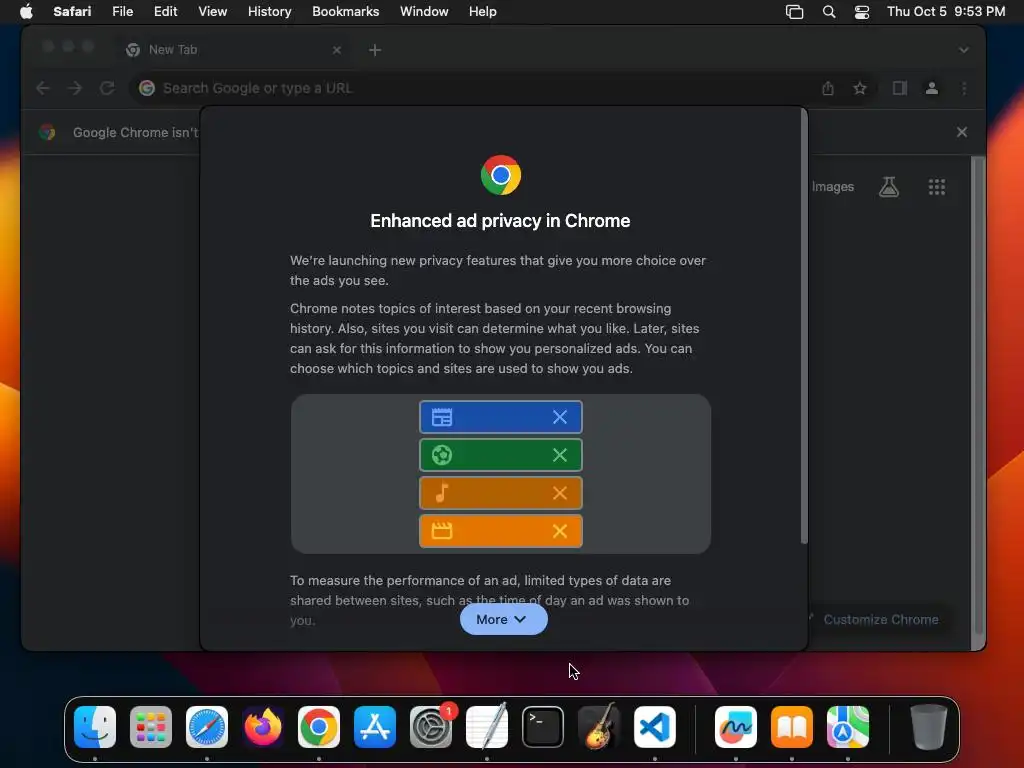This screenshot has width=1024, height=768.
Task: Open App Store from the Dock
Action: click(375, 727)
